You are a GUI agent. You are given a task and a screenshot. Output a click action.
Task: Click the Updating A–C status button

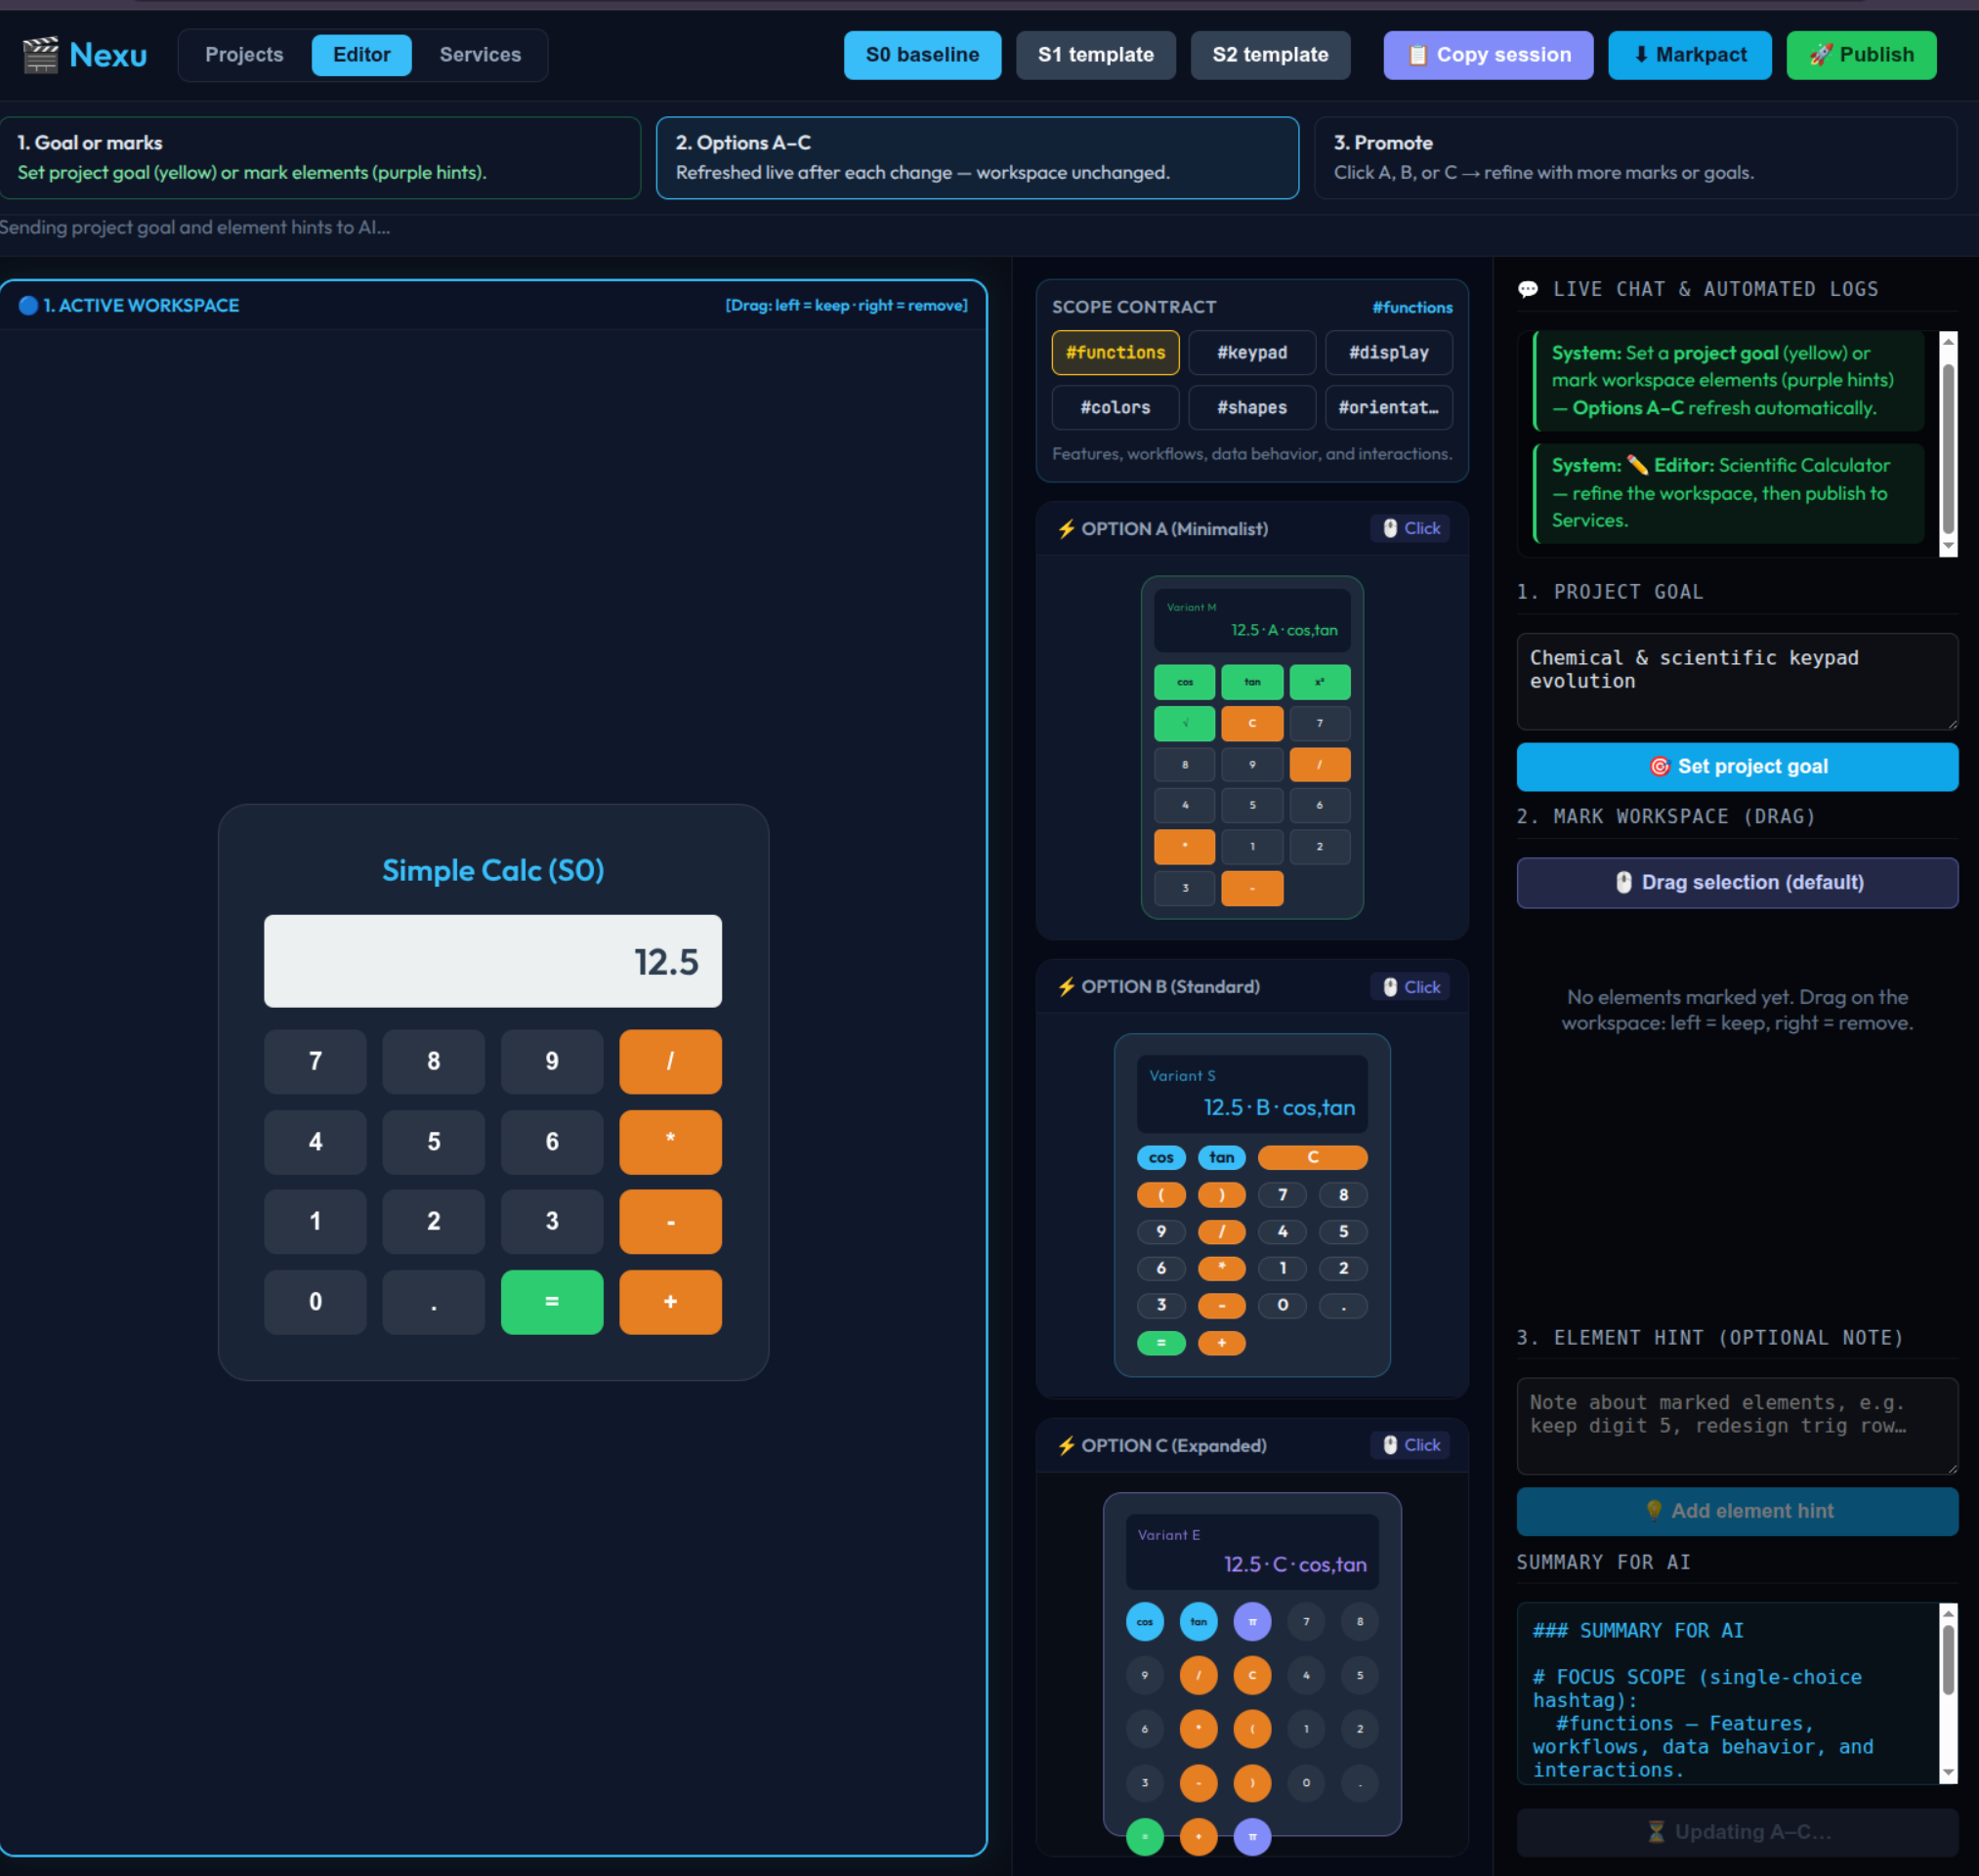[1737, 1832]
